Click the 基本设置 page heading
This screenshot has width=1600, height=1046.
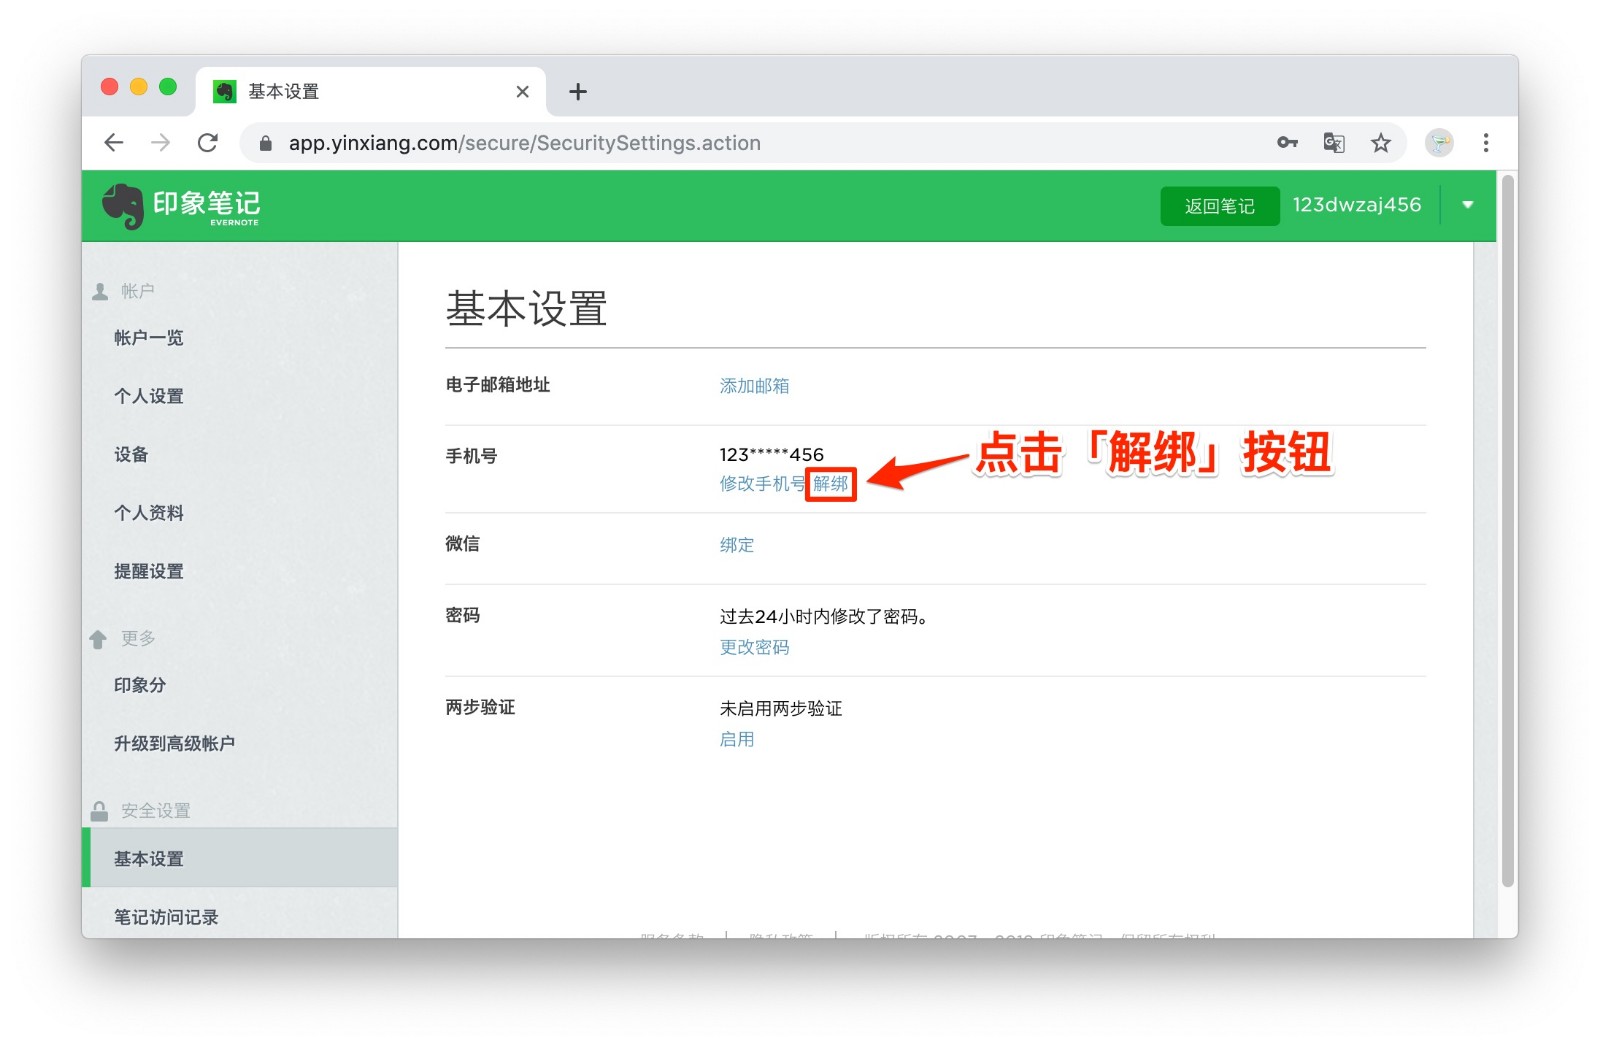(526, 309)
